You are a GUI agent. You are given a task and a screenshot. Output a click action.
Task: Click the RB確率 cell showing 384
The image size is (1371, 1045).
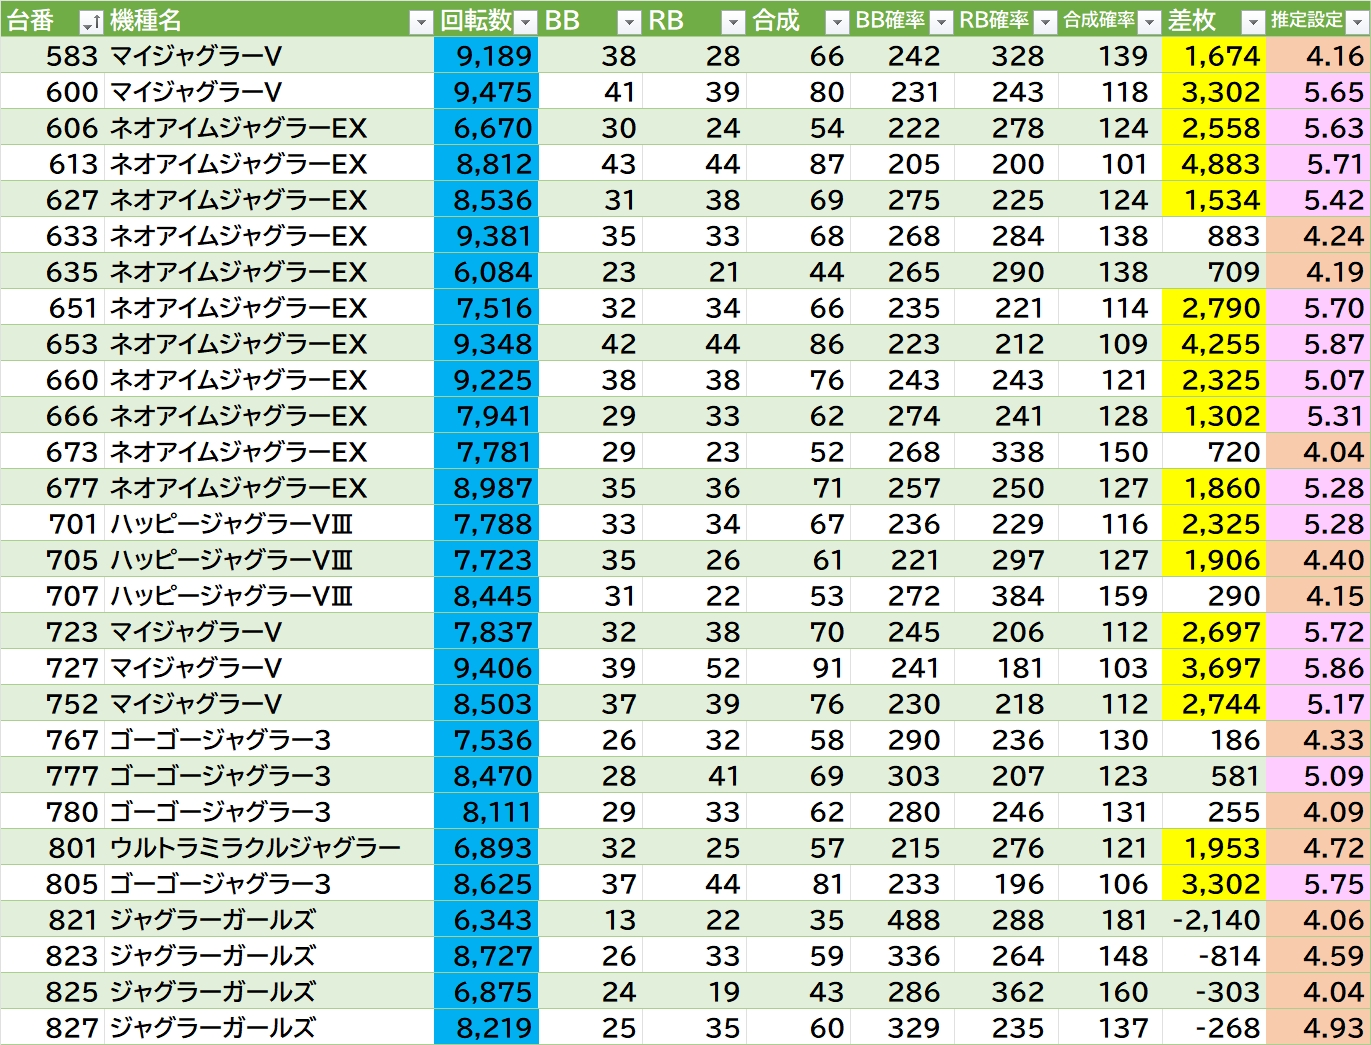[1007, 596]
